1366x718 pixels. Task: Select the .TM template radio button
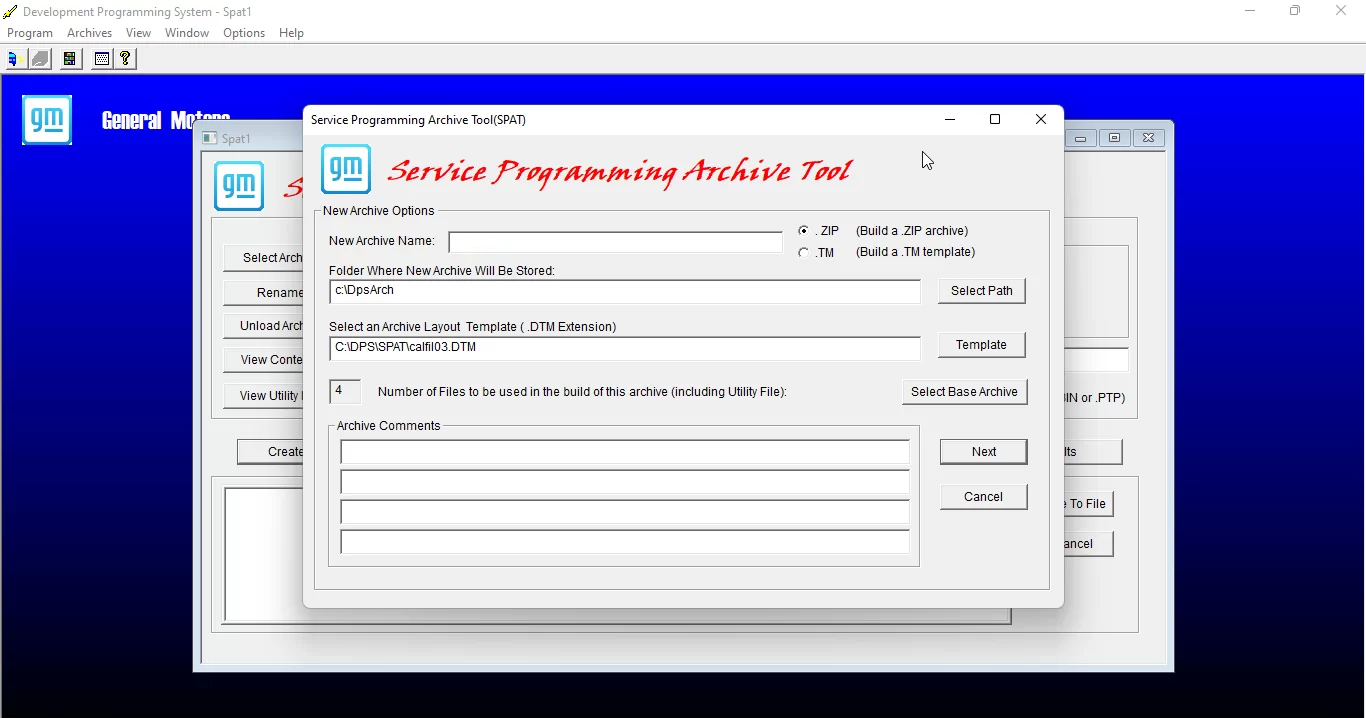click(x=803, y=252)
